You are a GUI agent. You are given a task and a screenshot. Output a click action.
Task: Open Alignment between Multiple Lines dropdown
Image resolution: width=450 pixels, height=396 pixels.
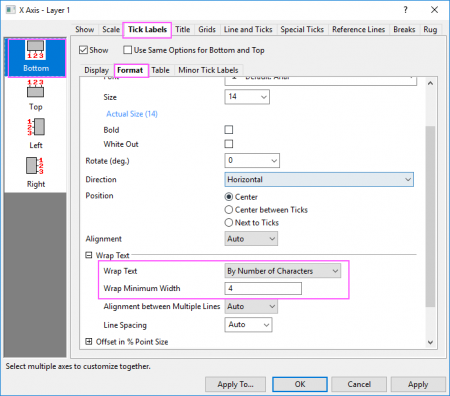[x=251, y=306]
